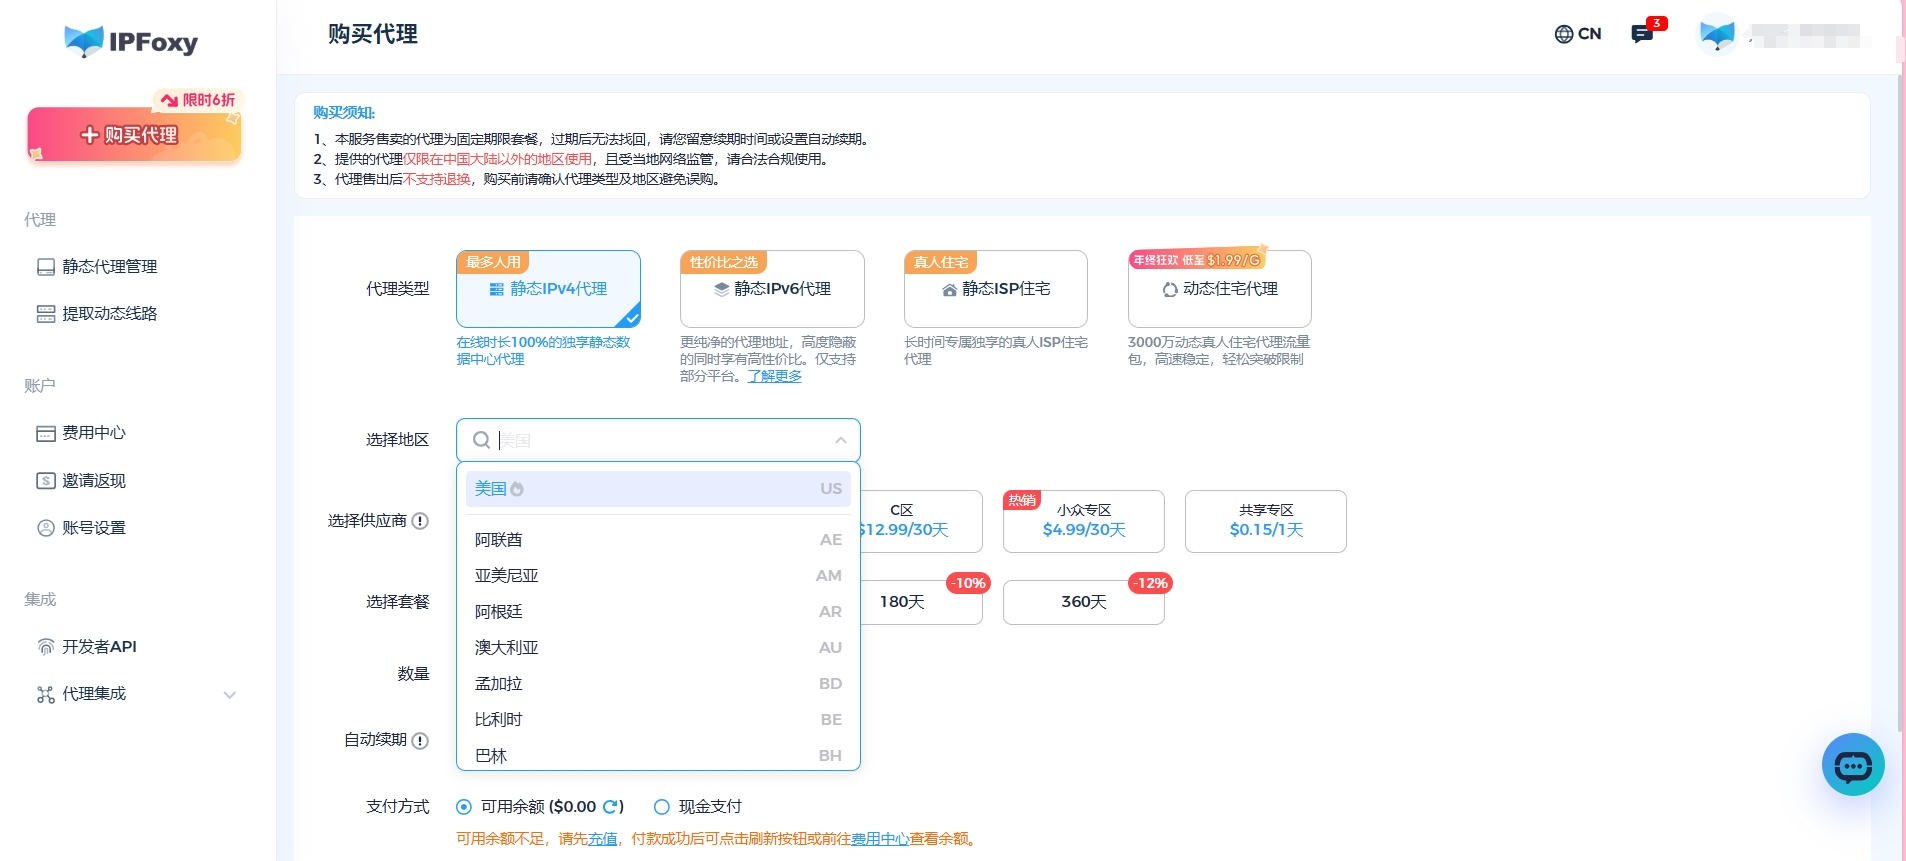Select the 360天 package
Screen dimensions: 1906x861
[x=1084, y=602]
